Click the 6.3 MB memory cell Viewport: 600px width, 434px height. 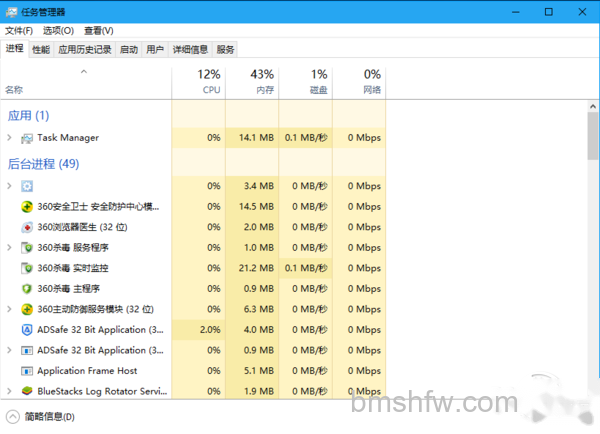pyautogui.click(x=252, y=309)
